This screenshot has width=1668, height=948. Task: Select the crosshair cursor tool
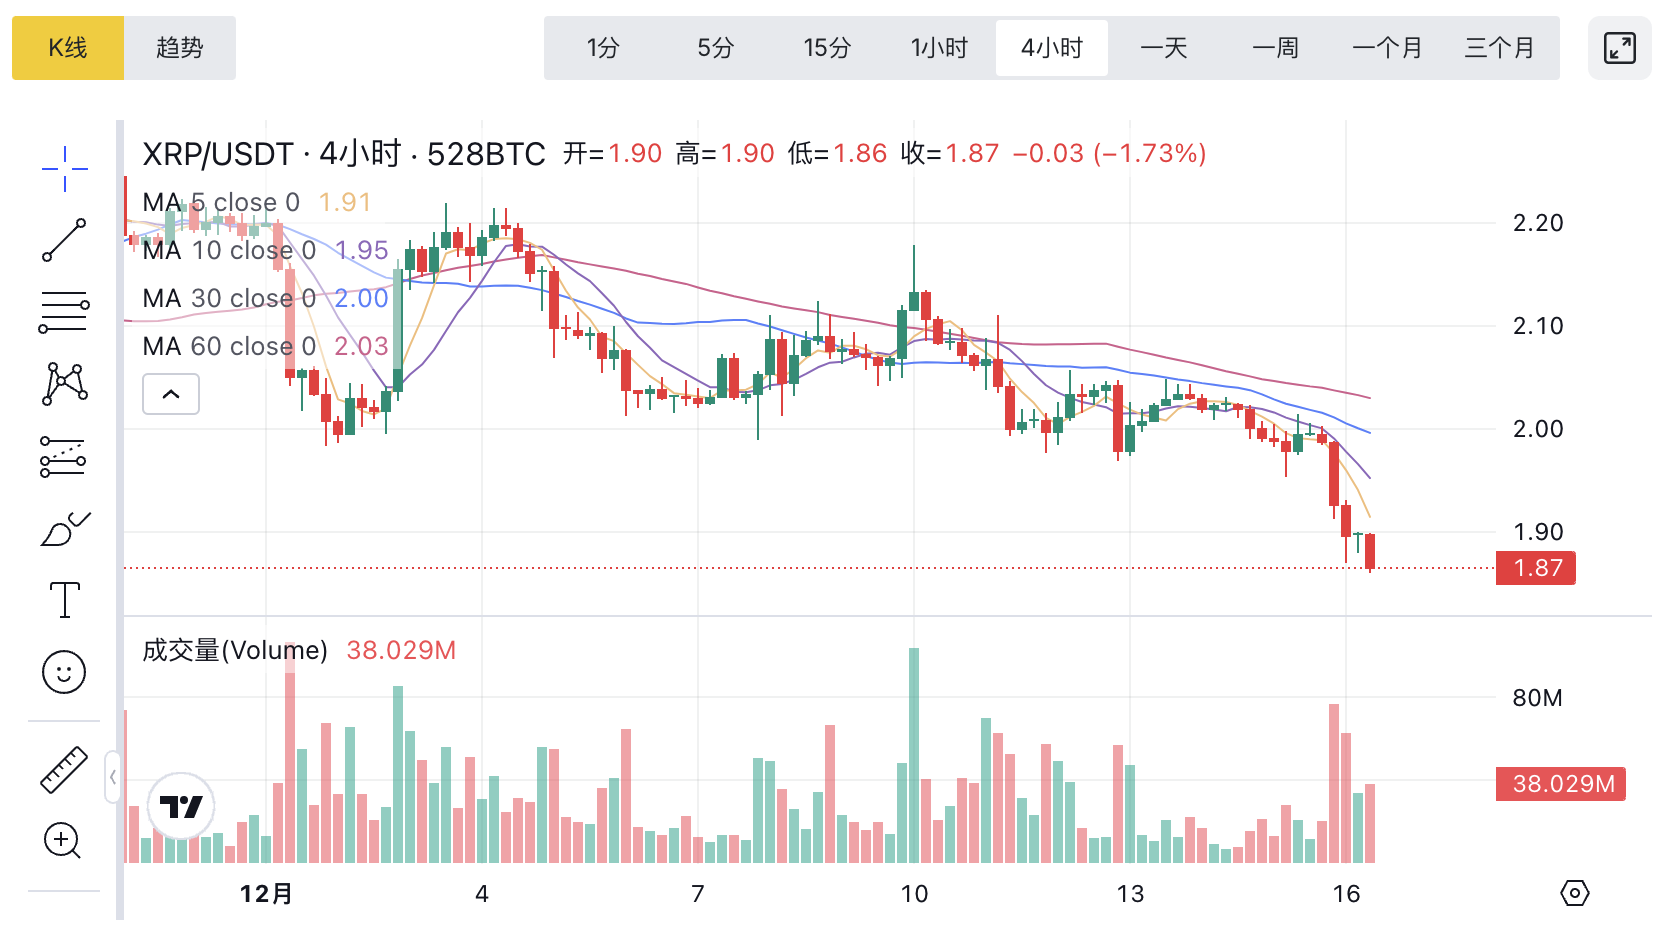coord(64,169)
